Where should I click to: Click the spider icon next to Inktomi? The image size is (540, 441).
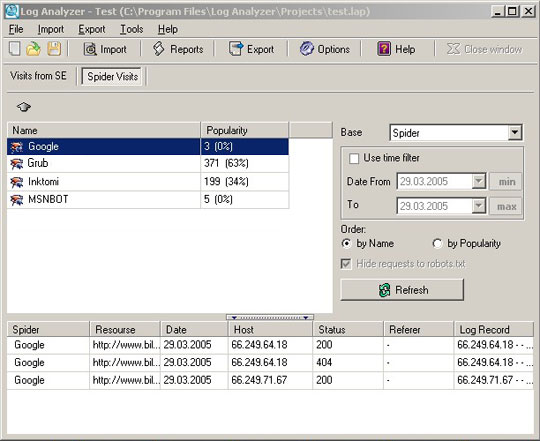pyautogui.click(x=17, y=182)
